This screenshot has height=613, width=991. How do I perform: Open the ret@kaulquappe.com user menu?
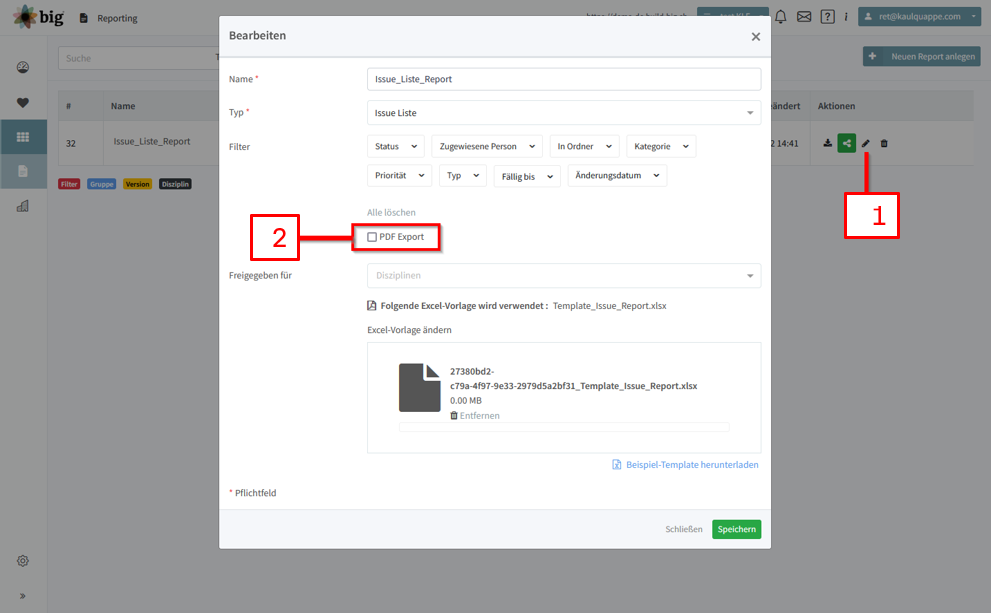pyautogui.click(x=920, y=16)
